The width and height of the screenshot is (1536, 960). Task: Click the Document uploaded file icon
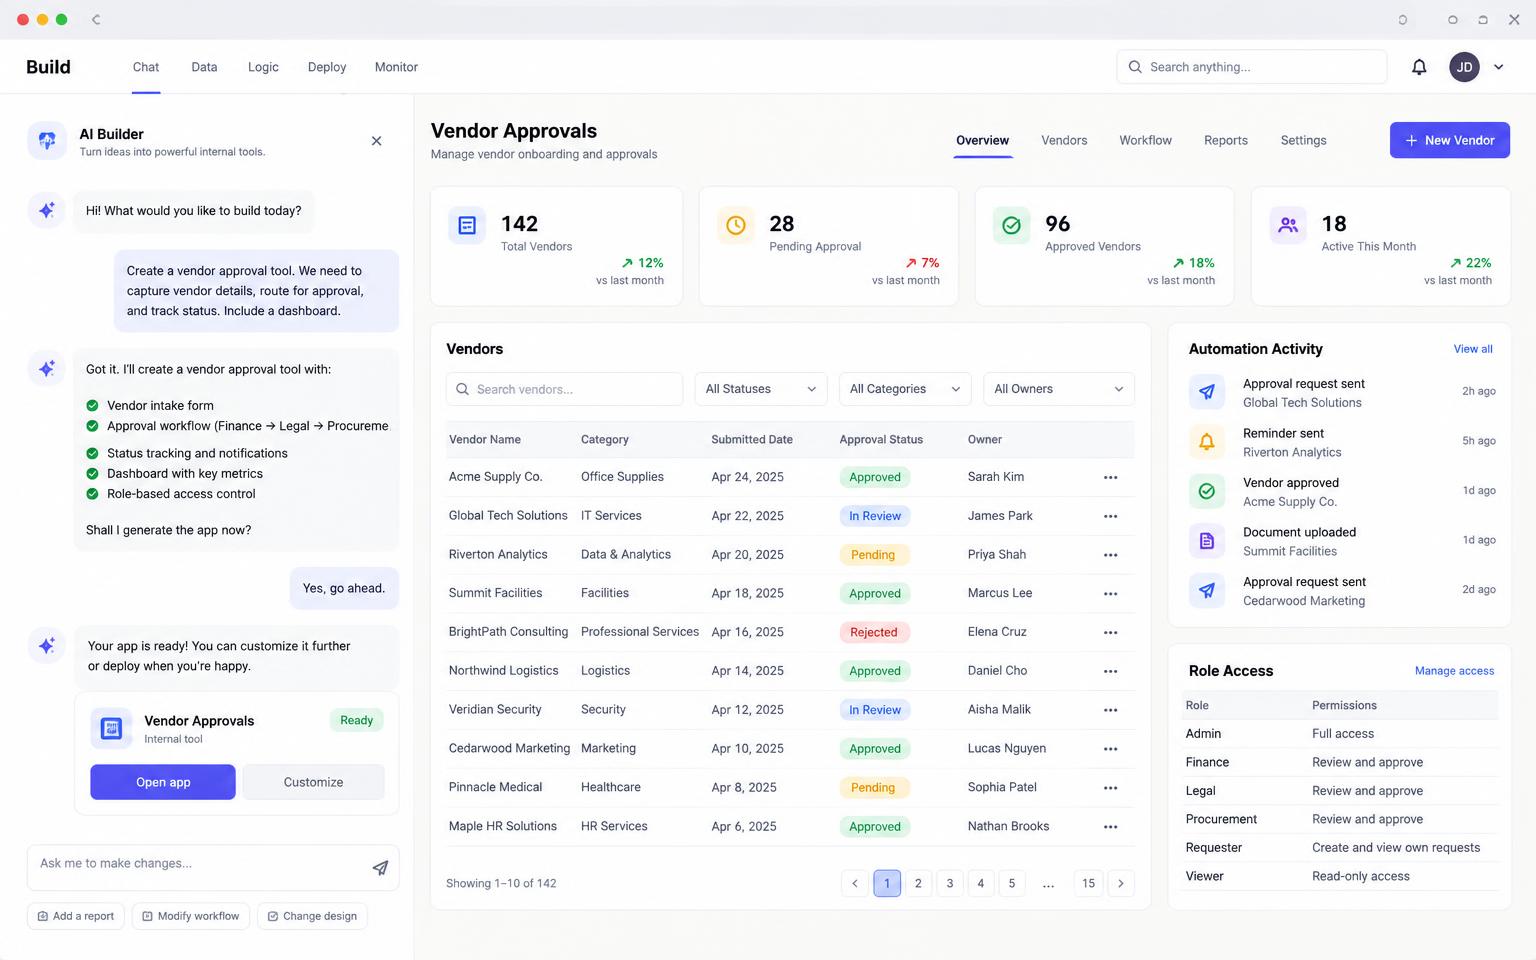click(1207, 541)
